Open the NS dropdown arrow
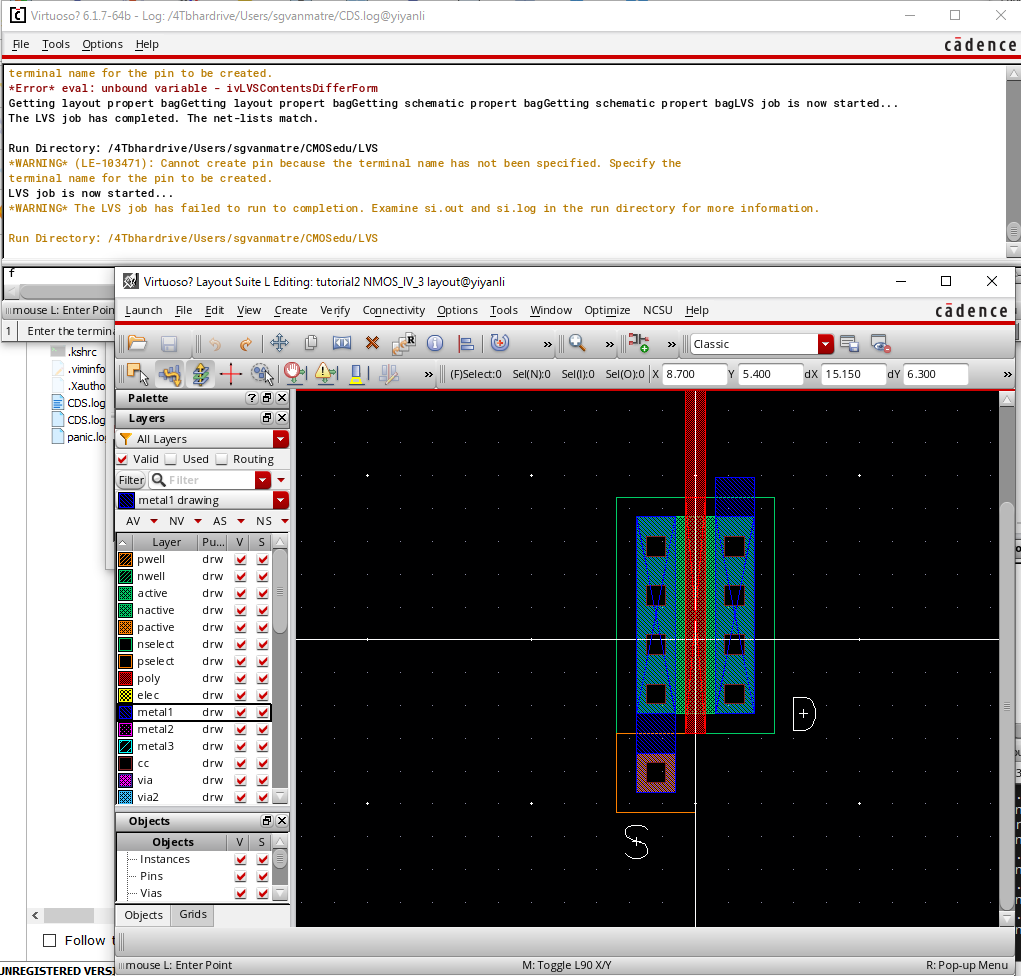The width and height of the screenshot is (1021, 976). 285,521
